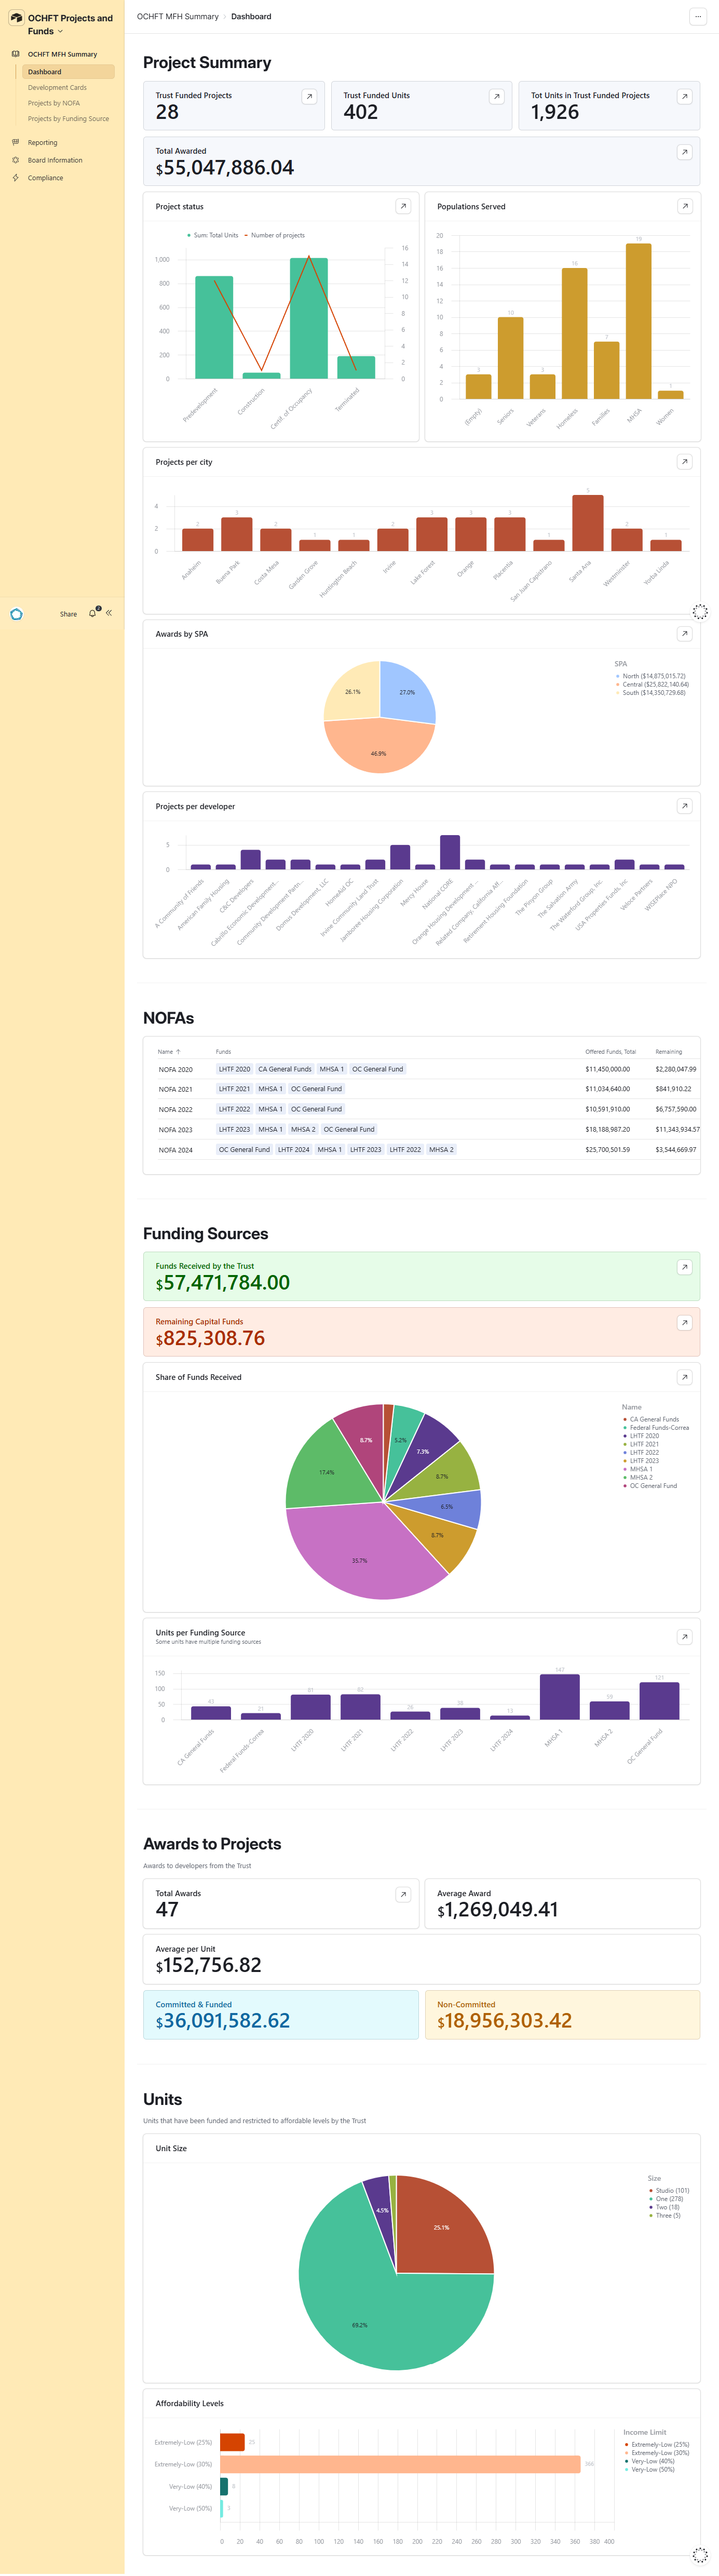Collapse the sidebar with double-chevron icon
719x2576 pixels.
tap(109, 613)
